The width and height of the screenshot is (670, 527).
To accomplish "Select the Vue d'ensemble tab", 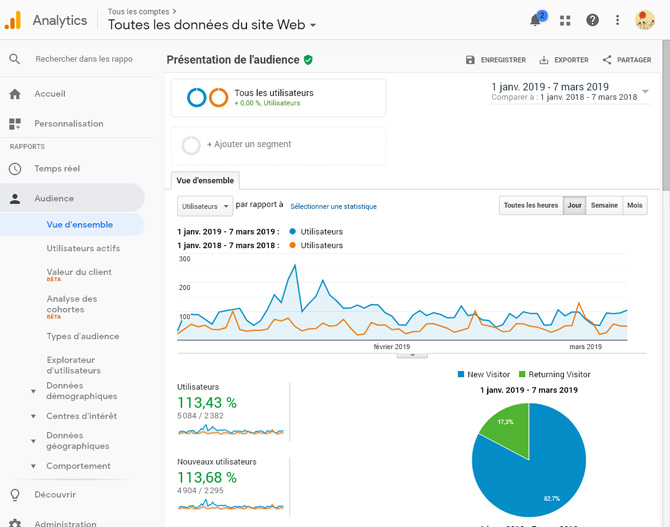I will pos(205,181).
